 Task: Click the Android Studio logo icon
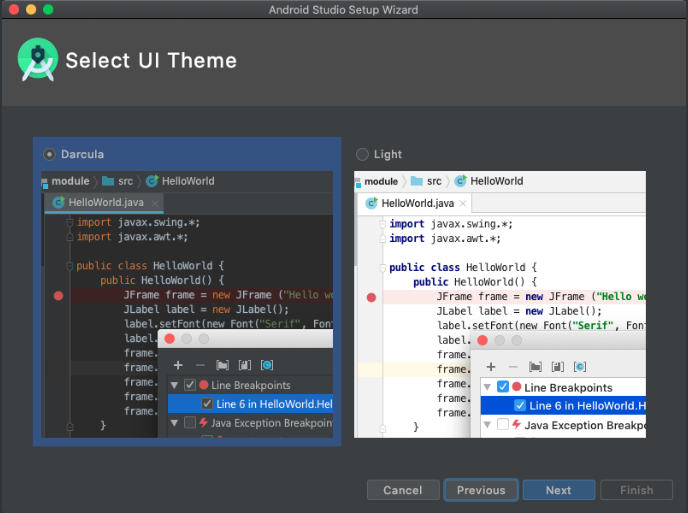pos(38,60)
